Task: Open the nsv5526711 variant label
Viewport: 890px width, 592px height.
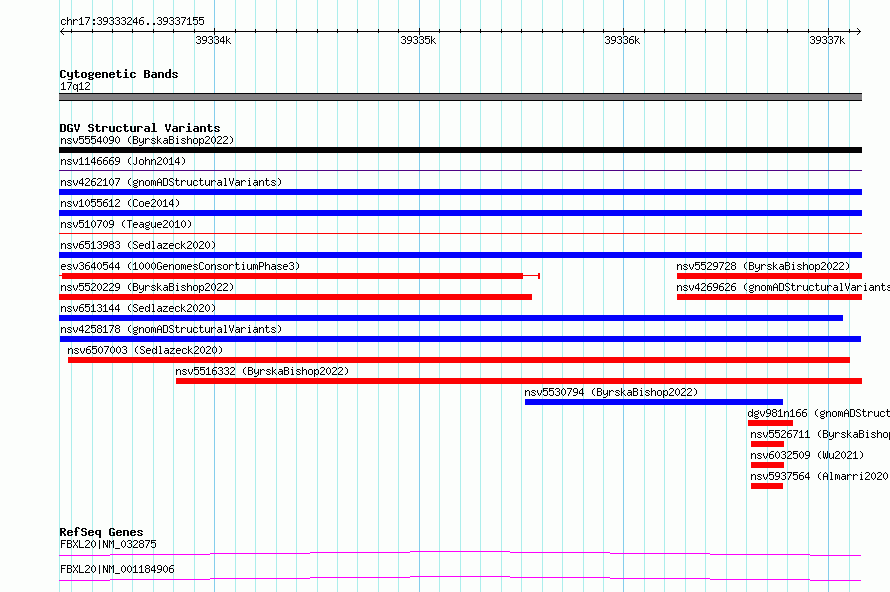Action: pyautogui.click(x=820, y=434)
